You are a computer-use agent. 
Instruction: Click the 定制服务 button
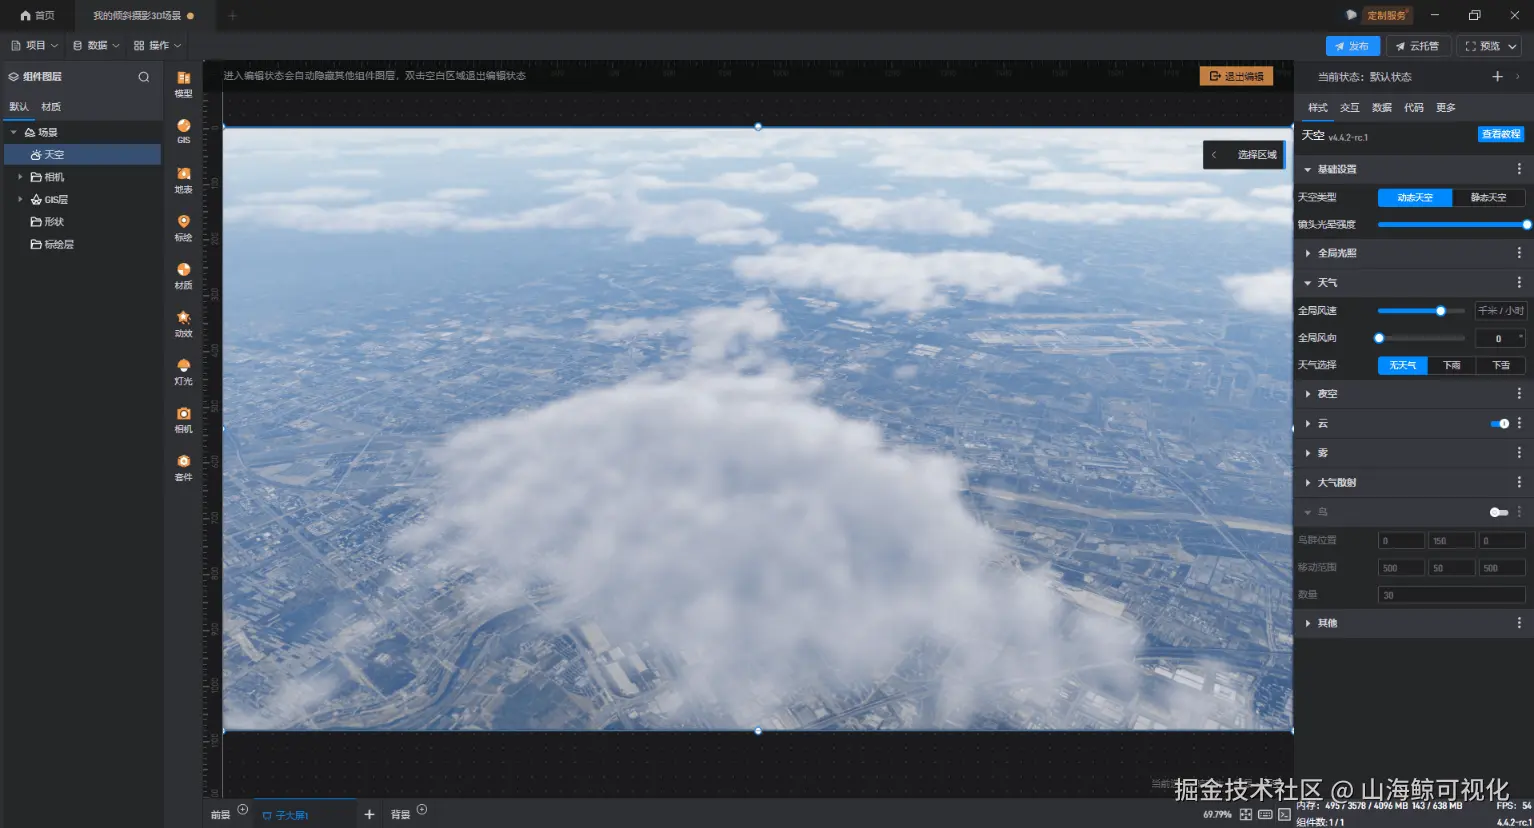tap(1386, 16)
